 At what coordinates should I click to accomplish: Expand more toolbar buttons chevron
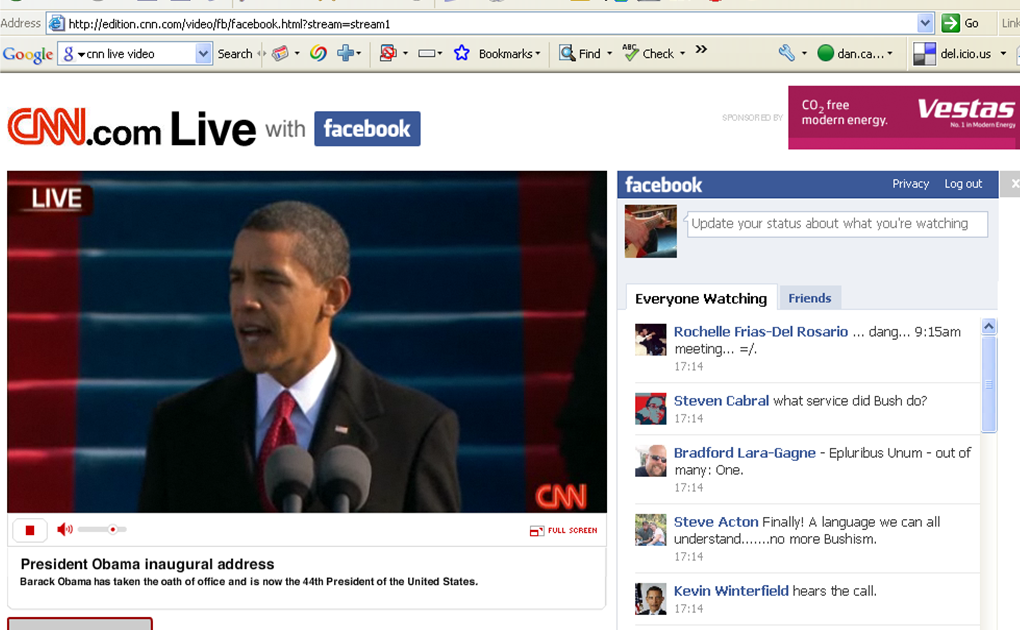click(701, 49)
